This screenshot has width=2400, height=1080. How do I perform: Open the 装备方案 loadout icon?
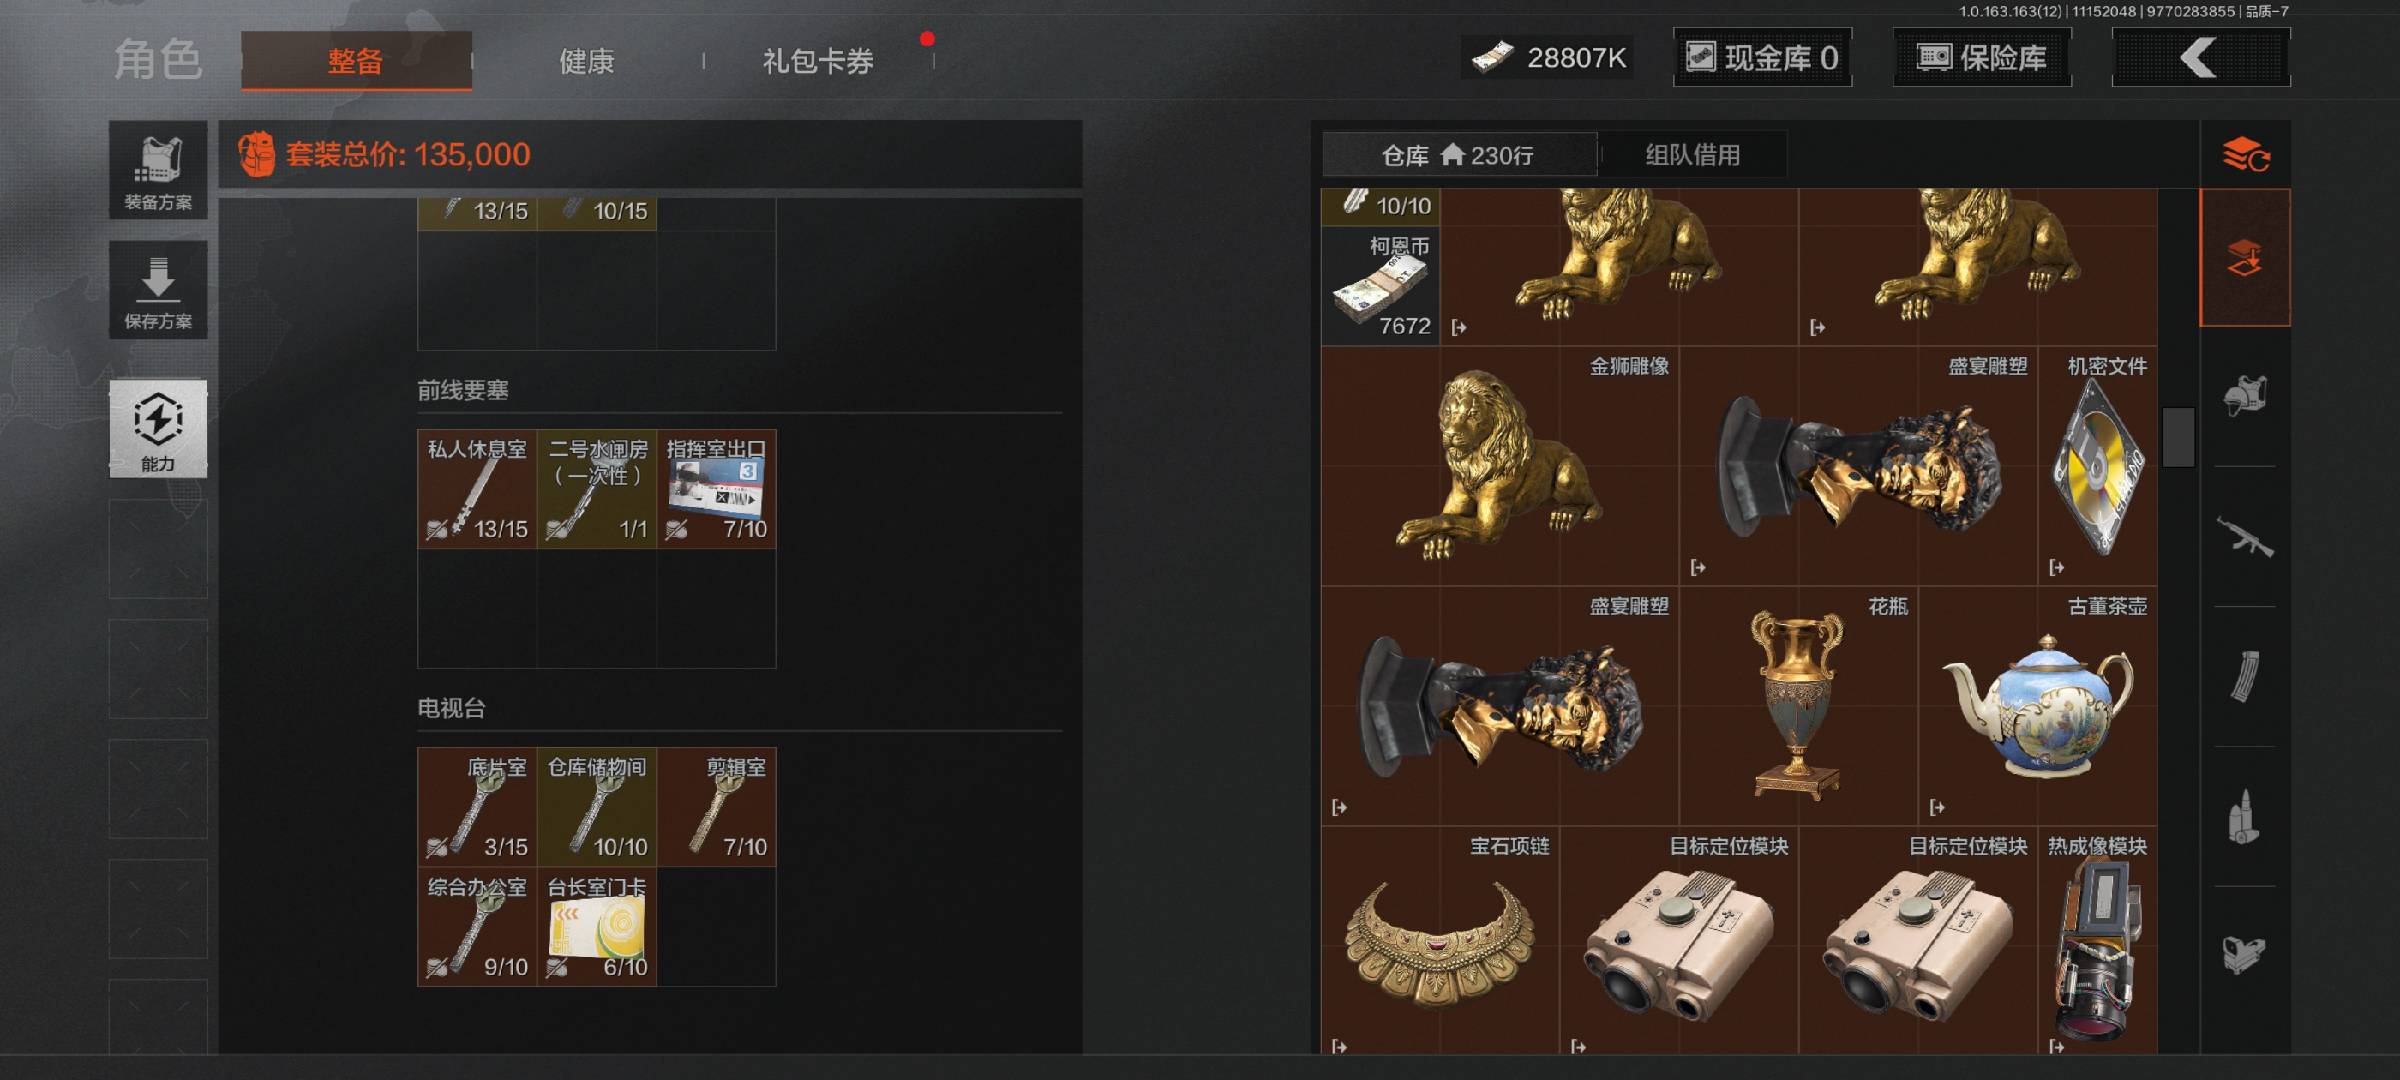coord(158,170)
